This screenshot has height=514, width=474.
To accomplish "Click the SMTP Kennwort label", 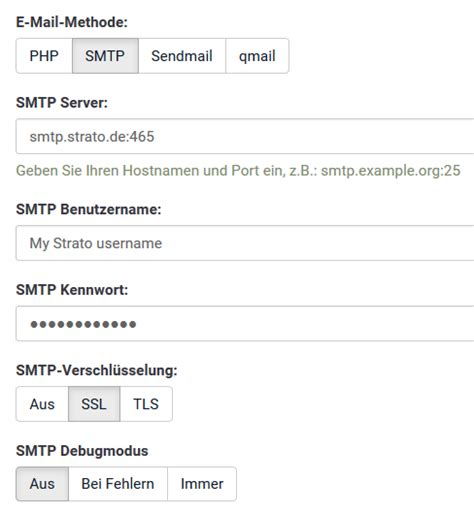I will pyautogui.click(x=72, y=290).
